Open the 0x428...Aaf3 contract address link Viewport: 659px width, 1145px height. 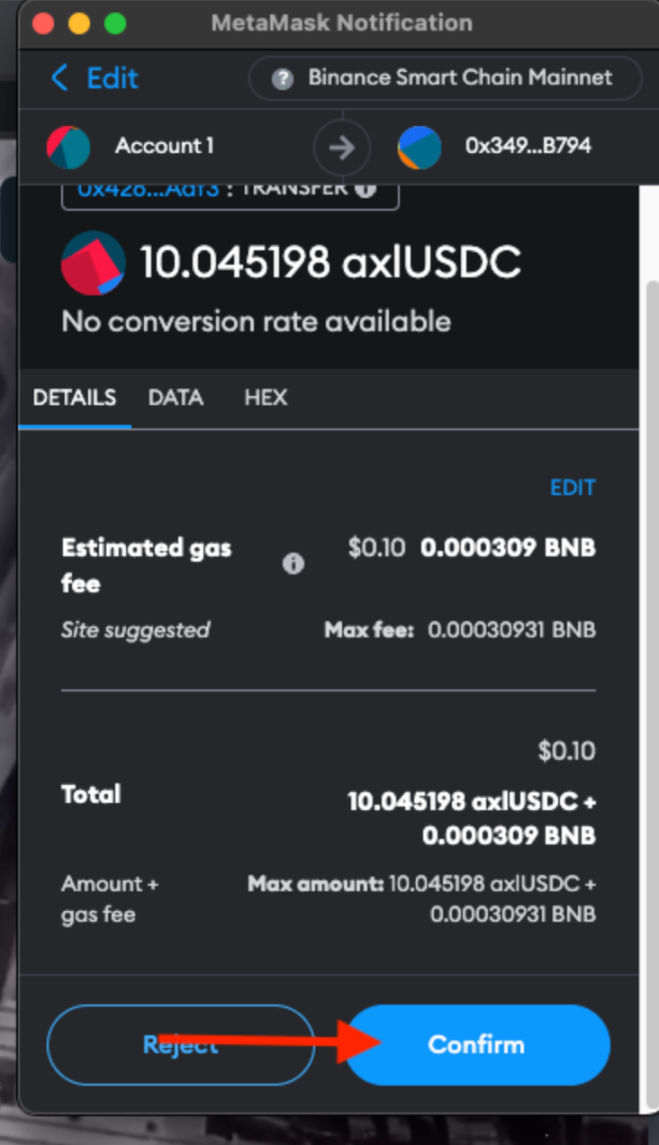click(x=148, y=188)
